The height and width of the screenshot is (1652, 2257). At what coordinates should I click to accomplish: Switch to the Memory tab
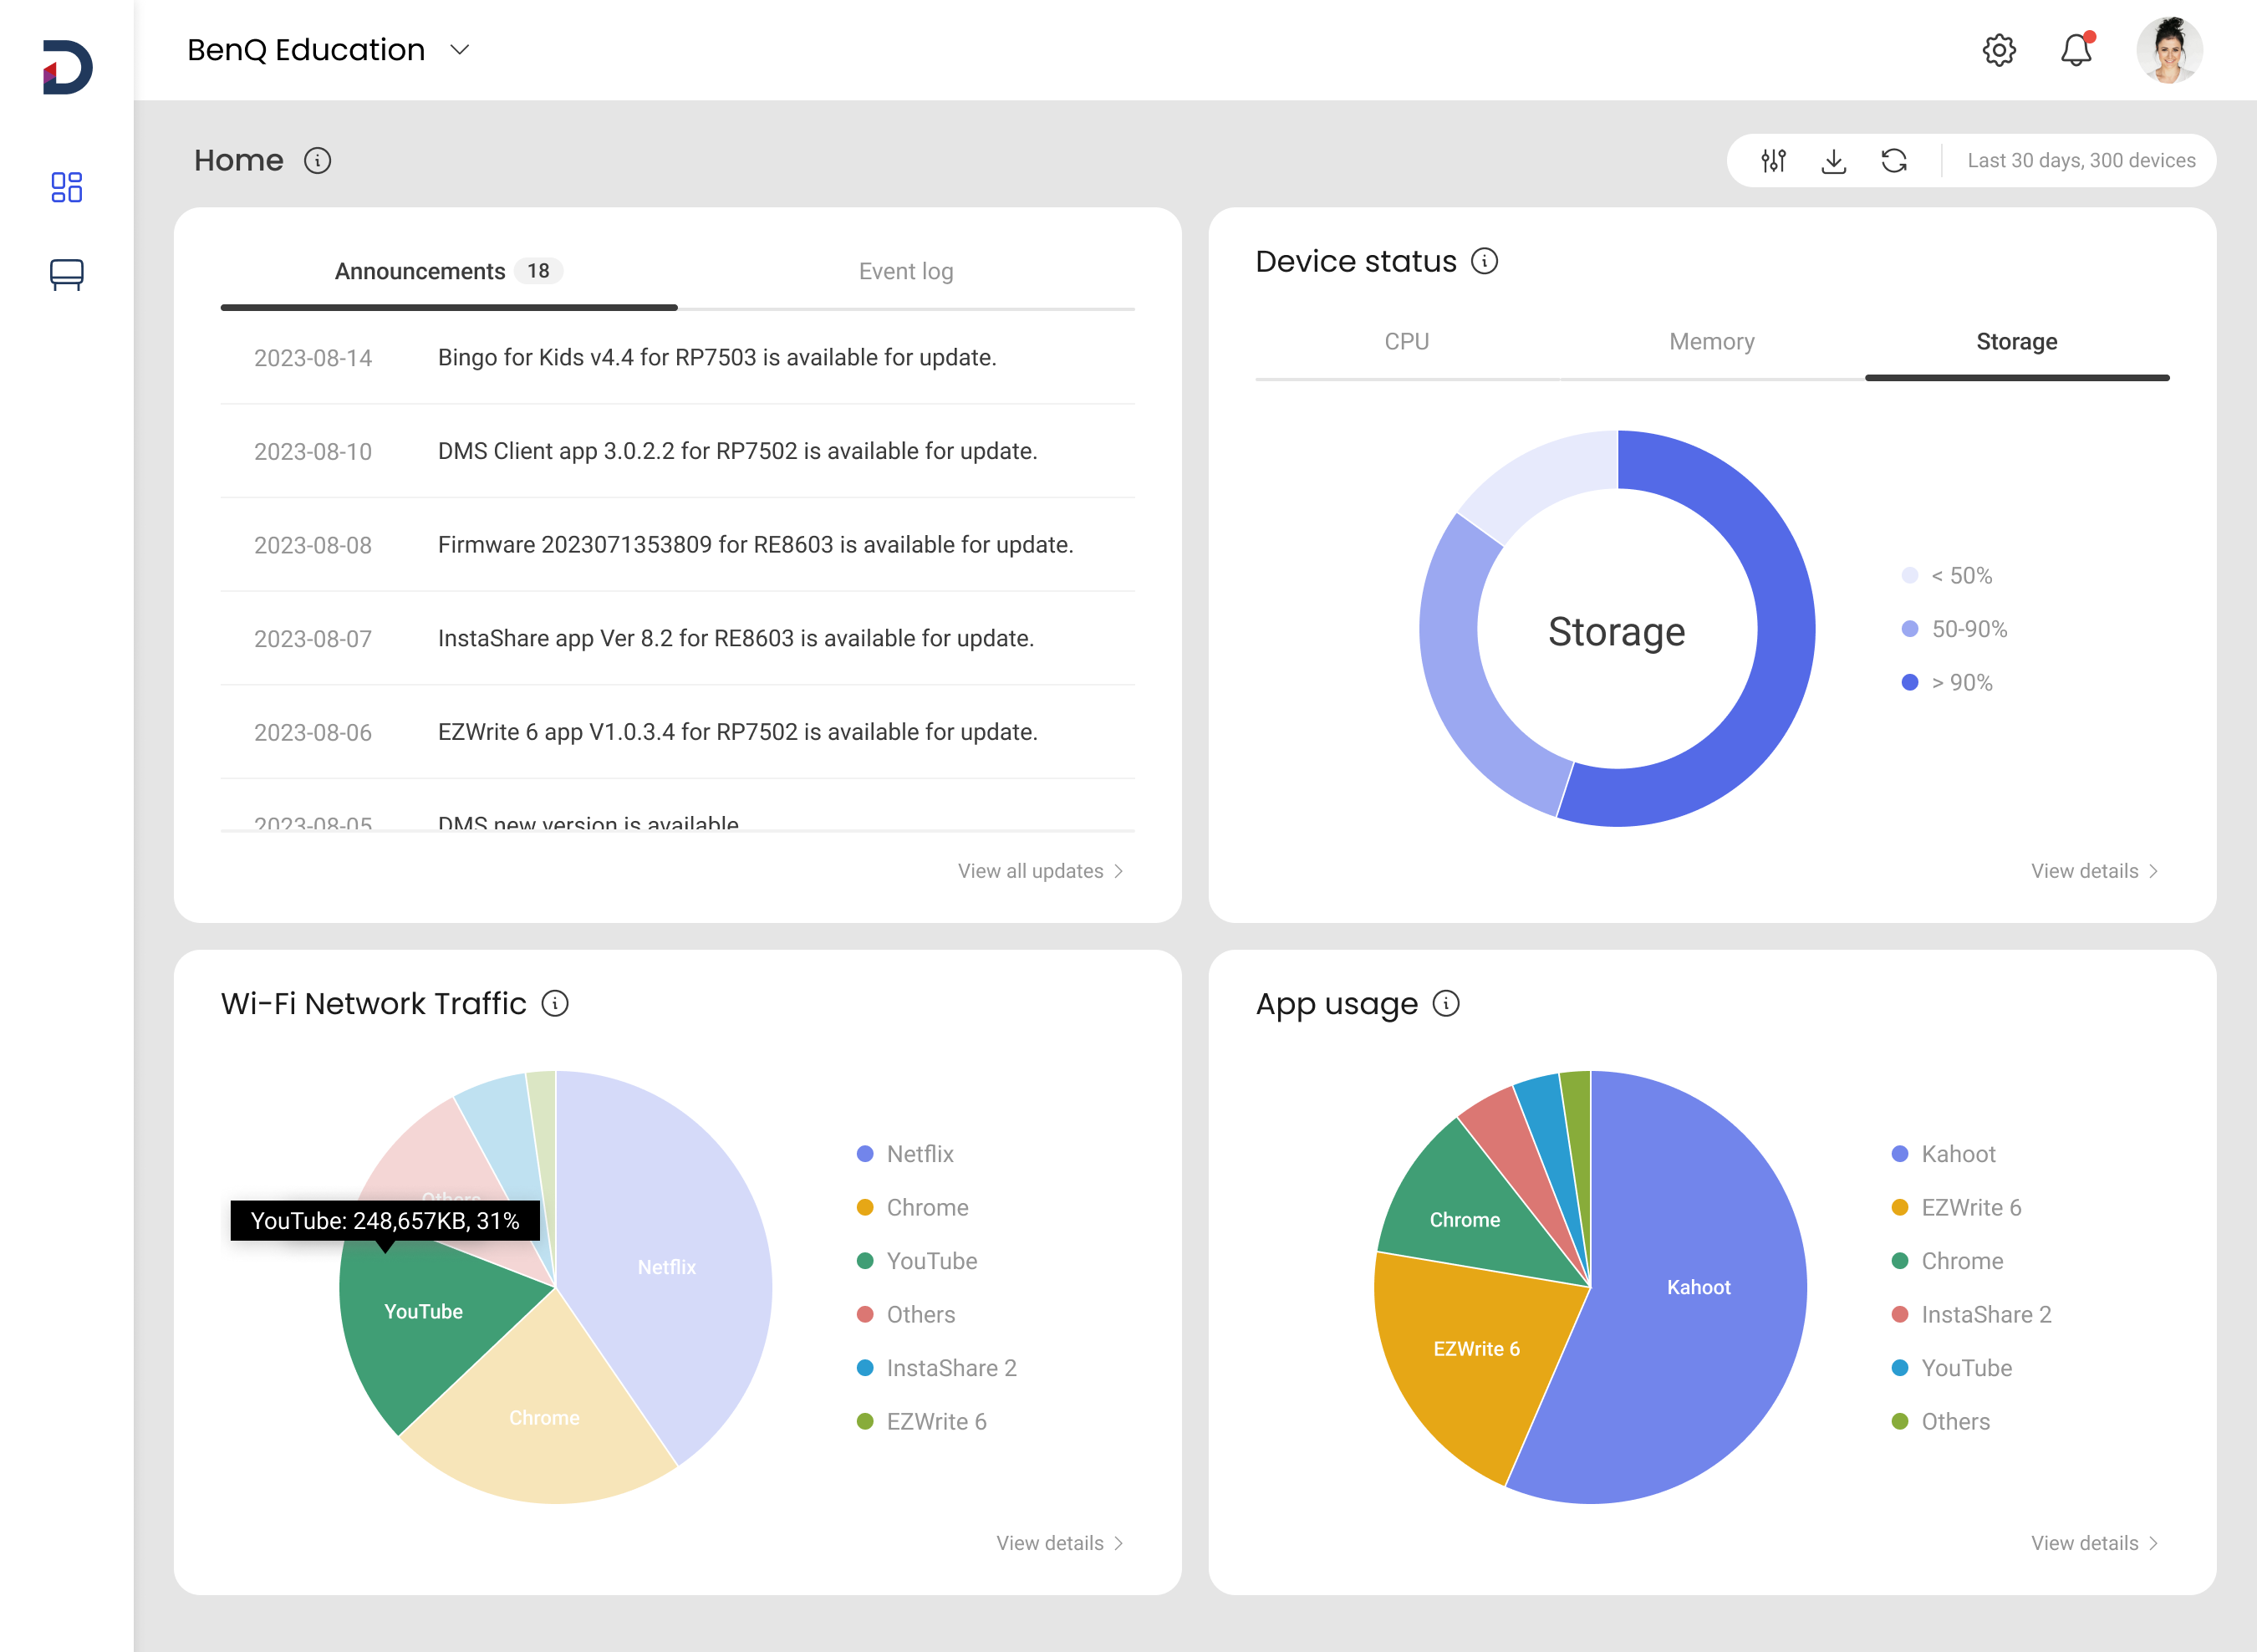point(1711,342)
